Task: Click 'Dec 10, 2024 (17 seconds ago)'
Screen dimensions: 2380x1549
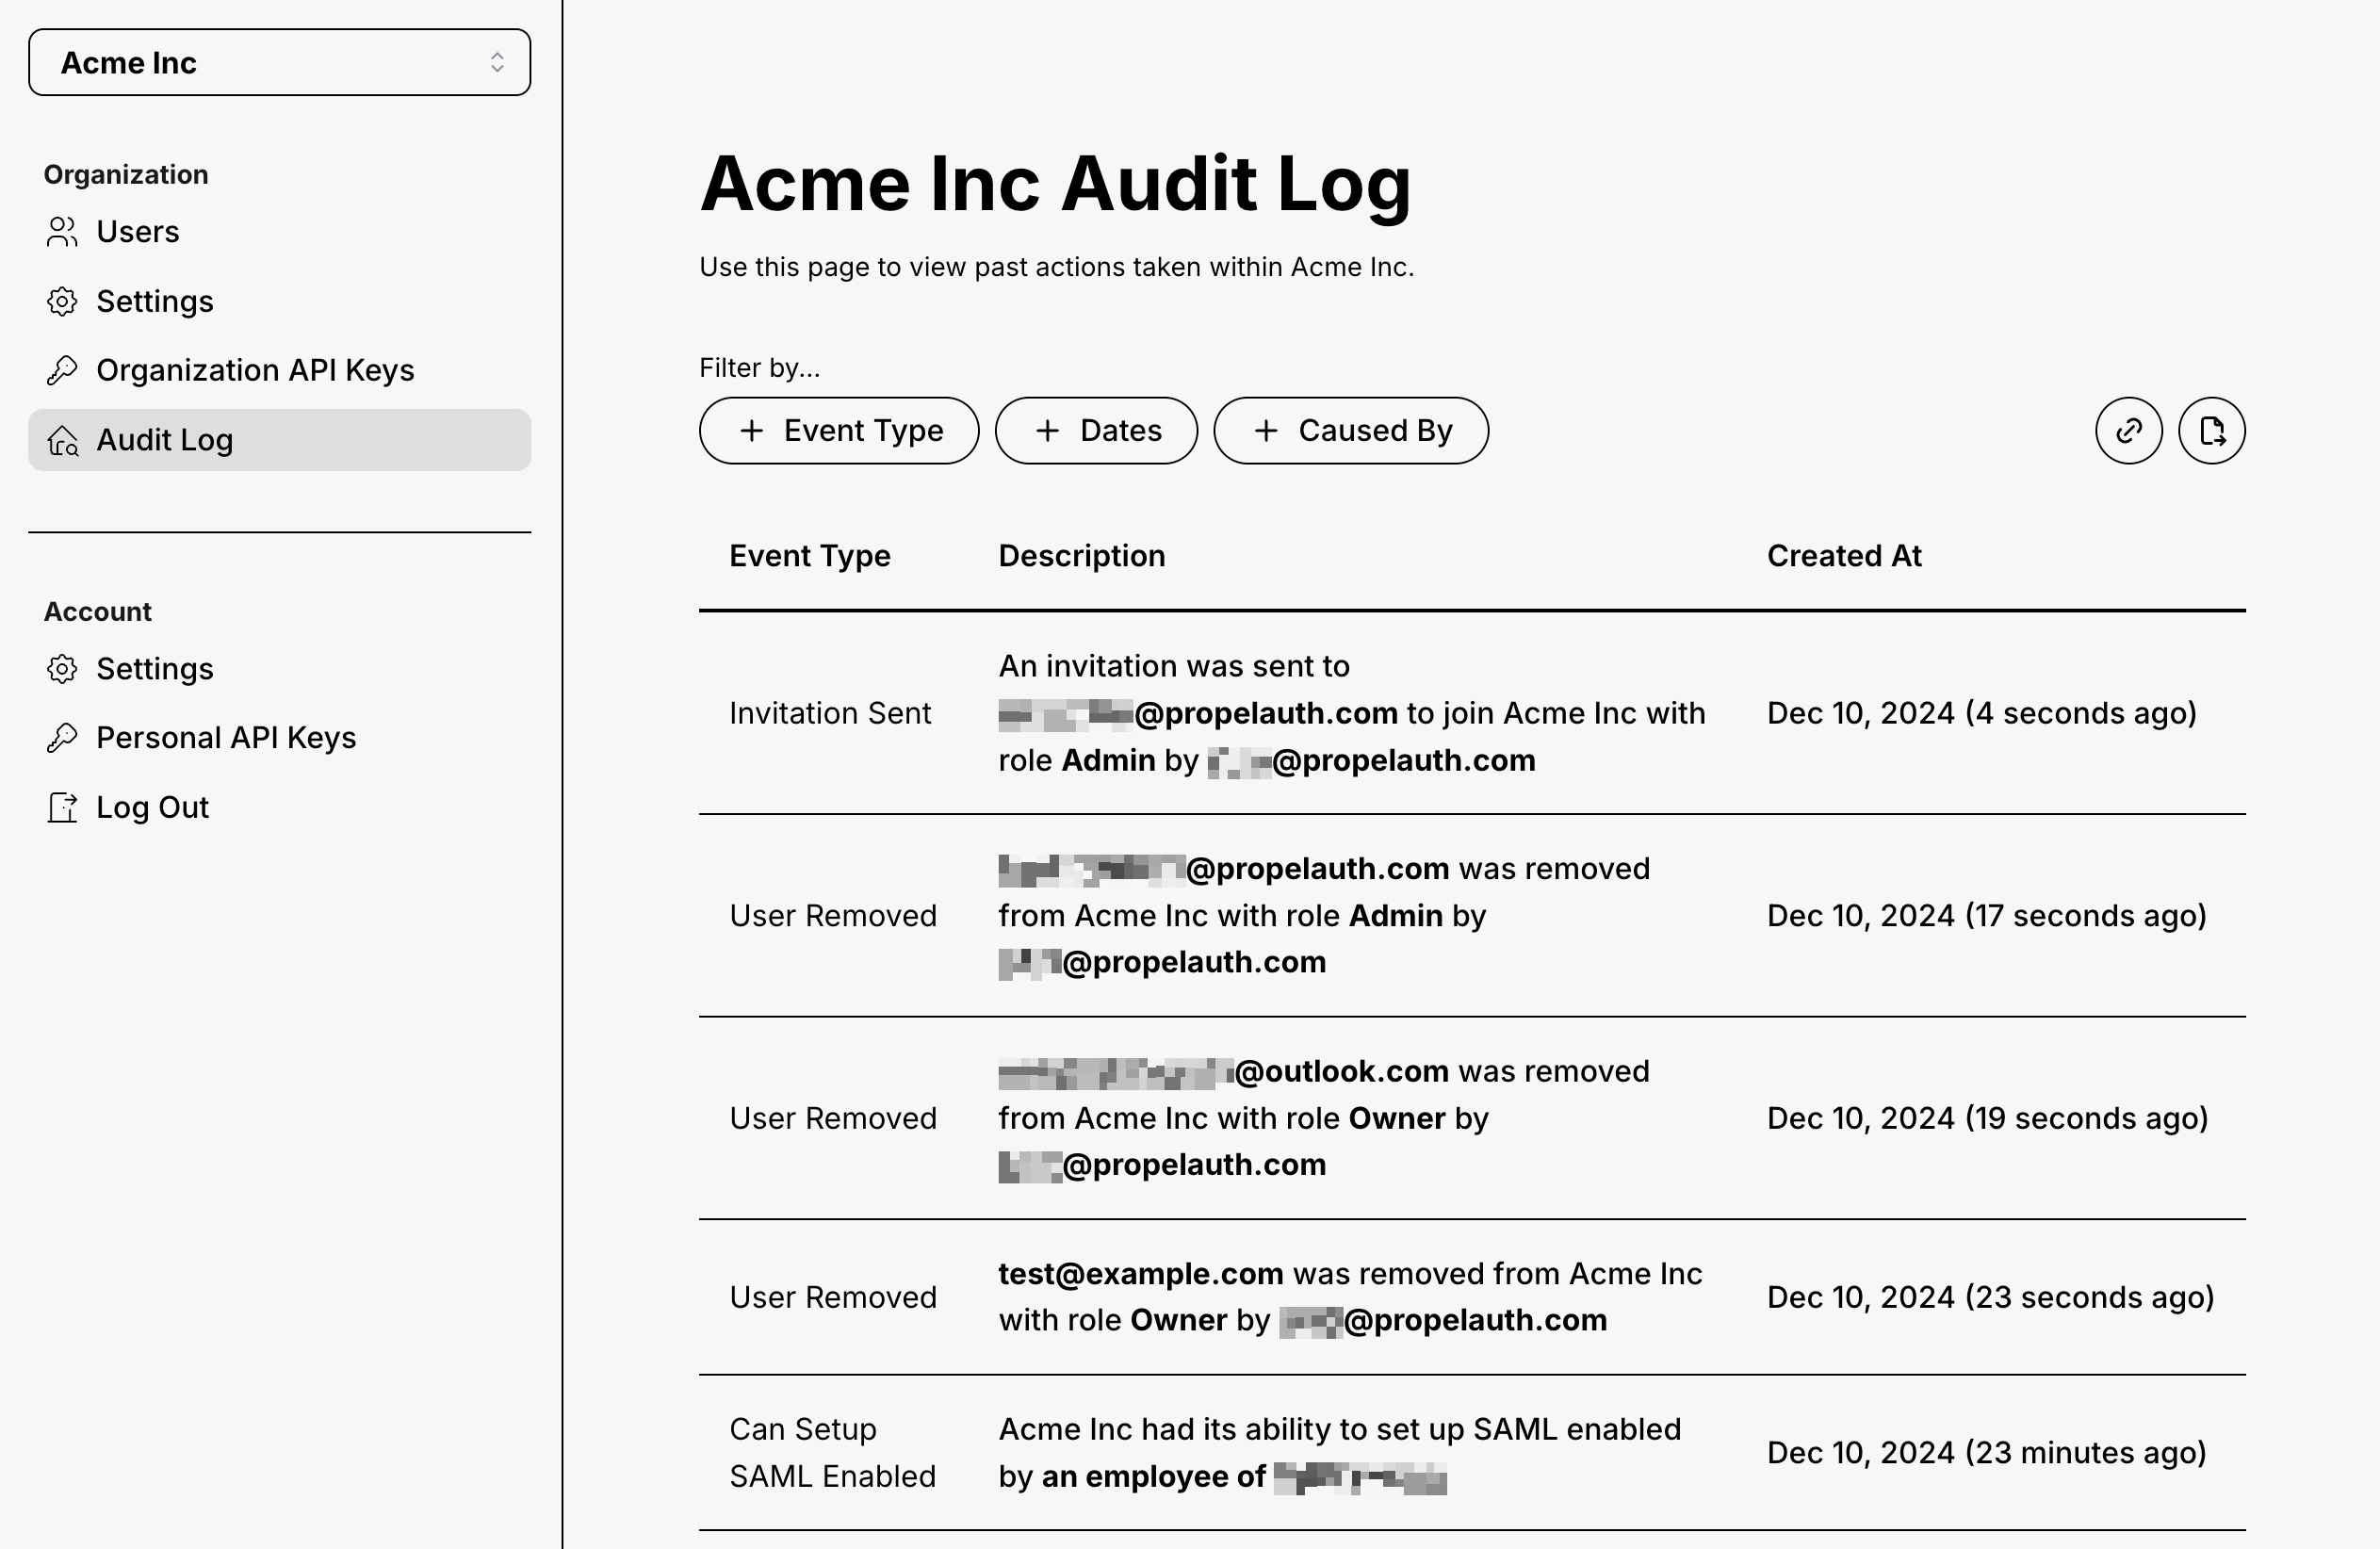Action: pyautogui.click(x=1987, y=916)
